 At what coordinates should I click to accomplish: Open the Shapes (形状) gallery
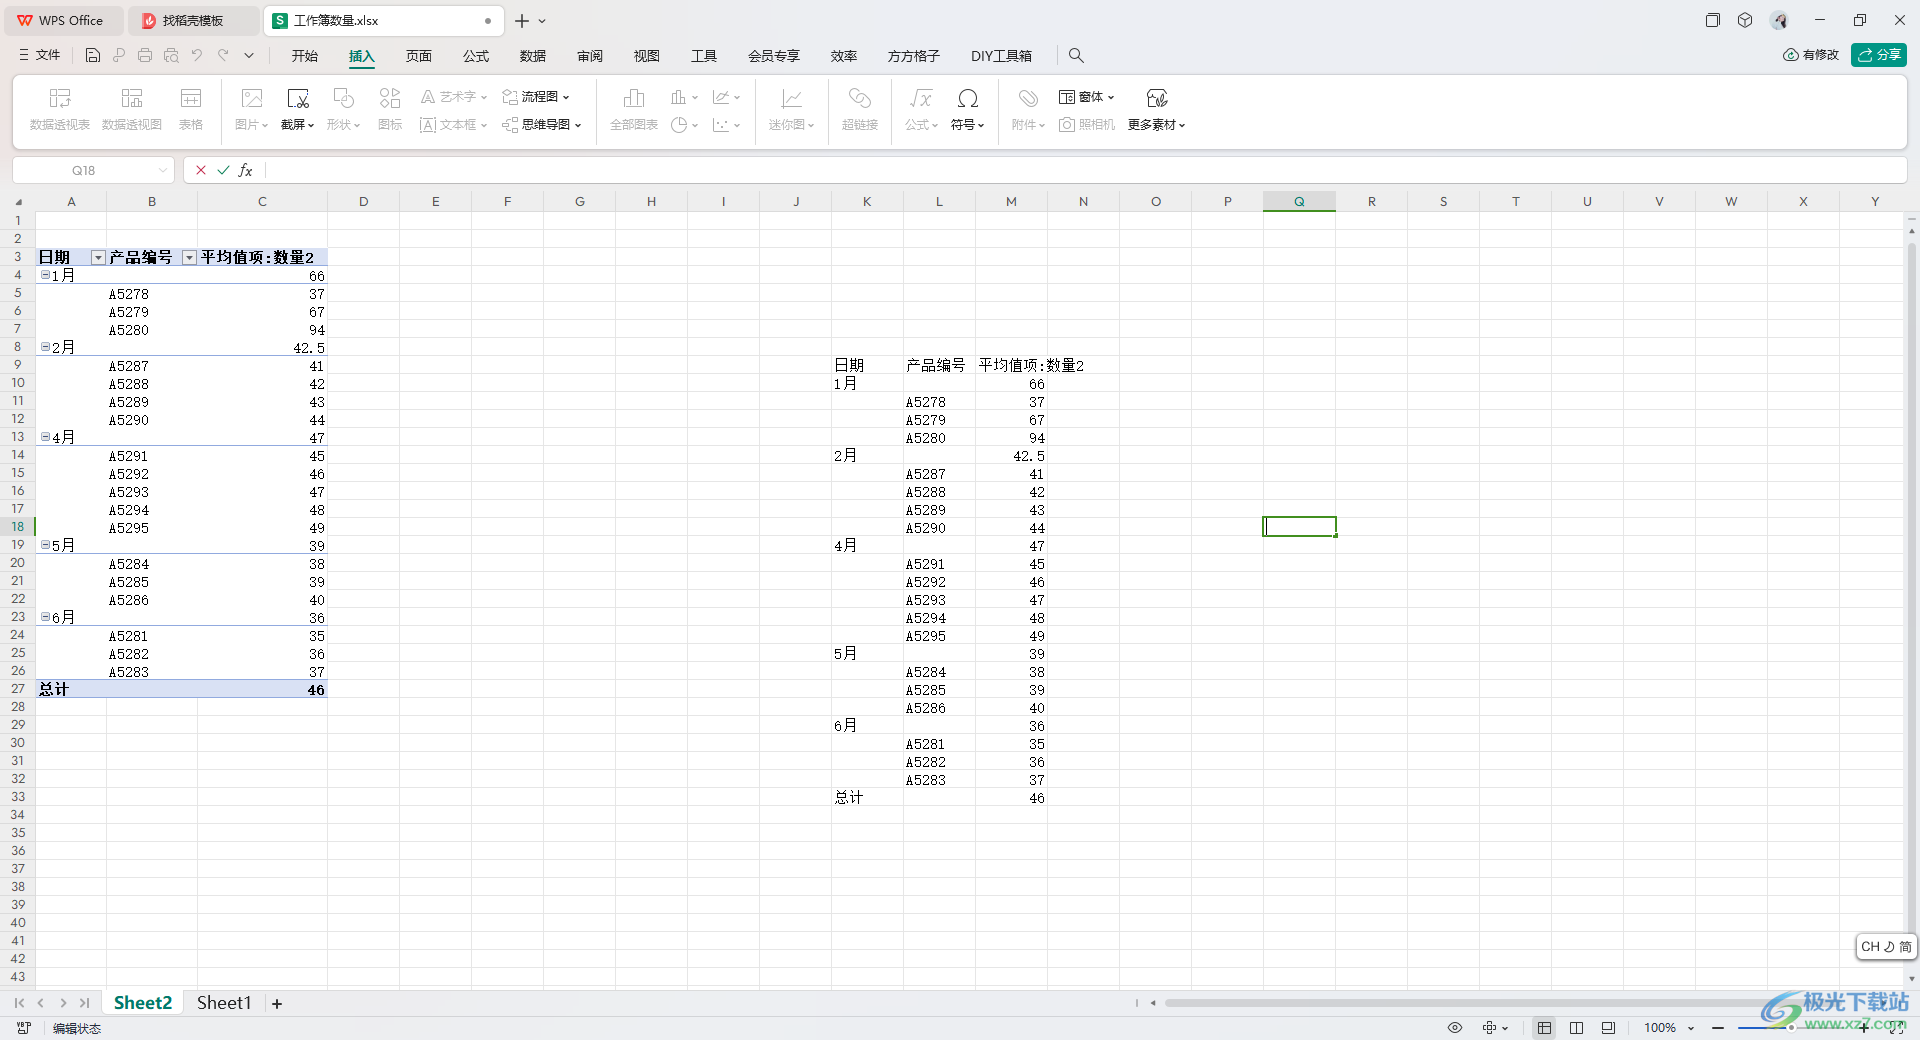pyautogui.click(x=343, y=109)
